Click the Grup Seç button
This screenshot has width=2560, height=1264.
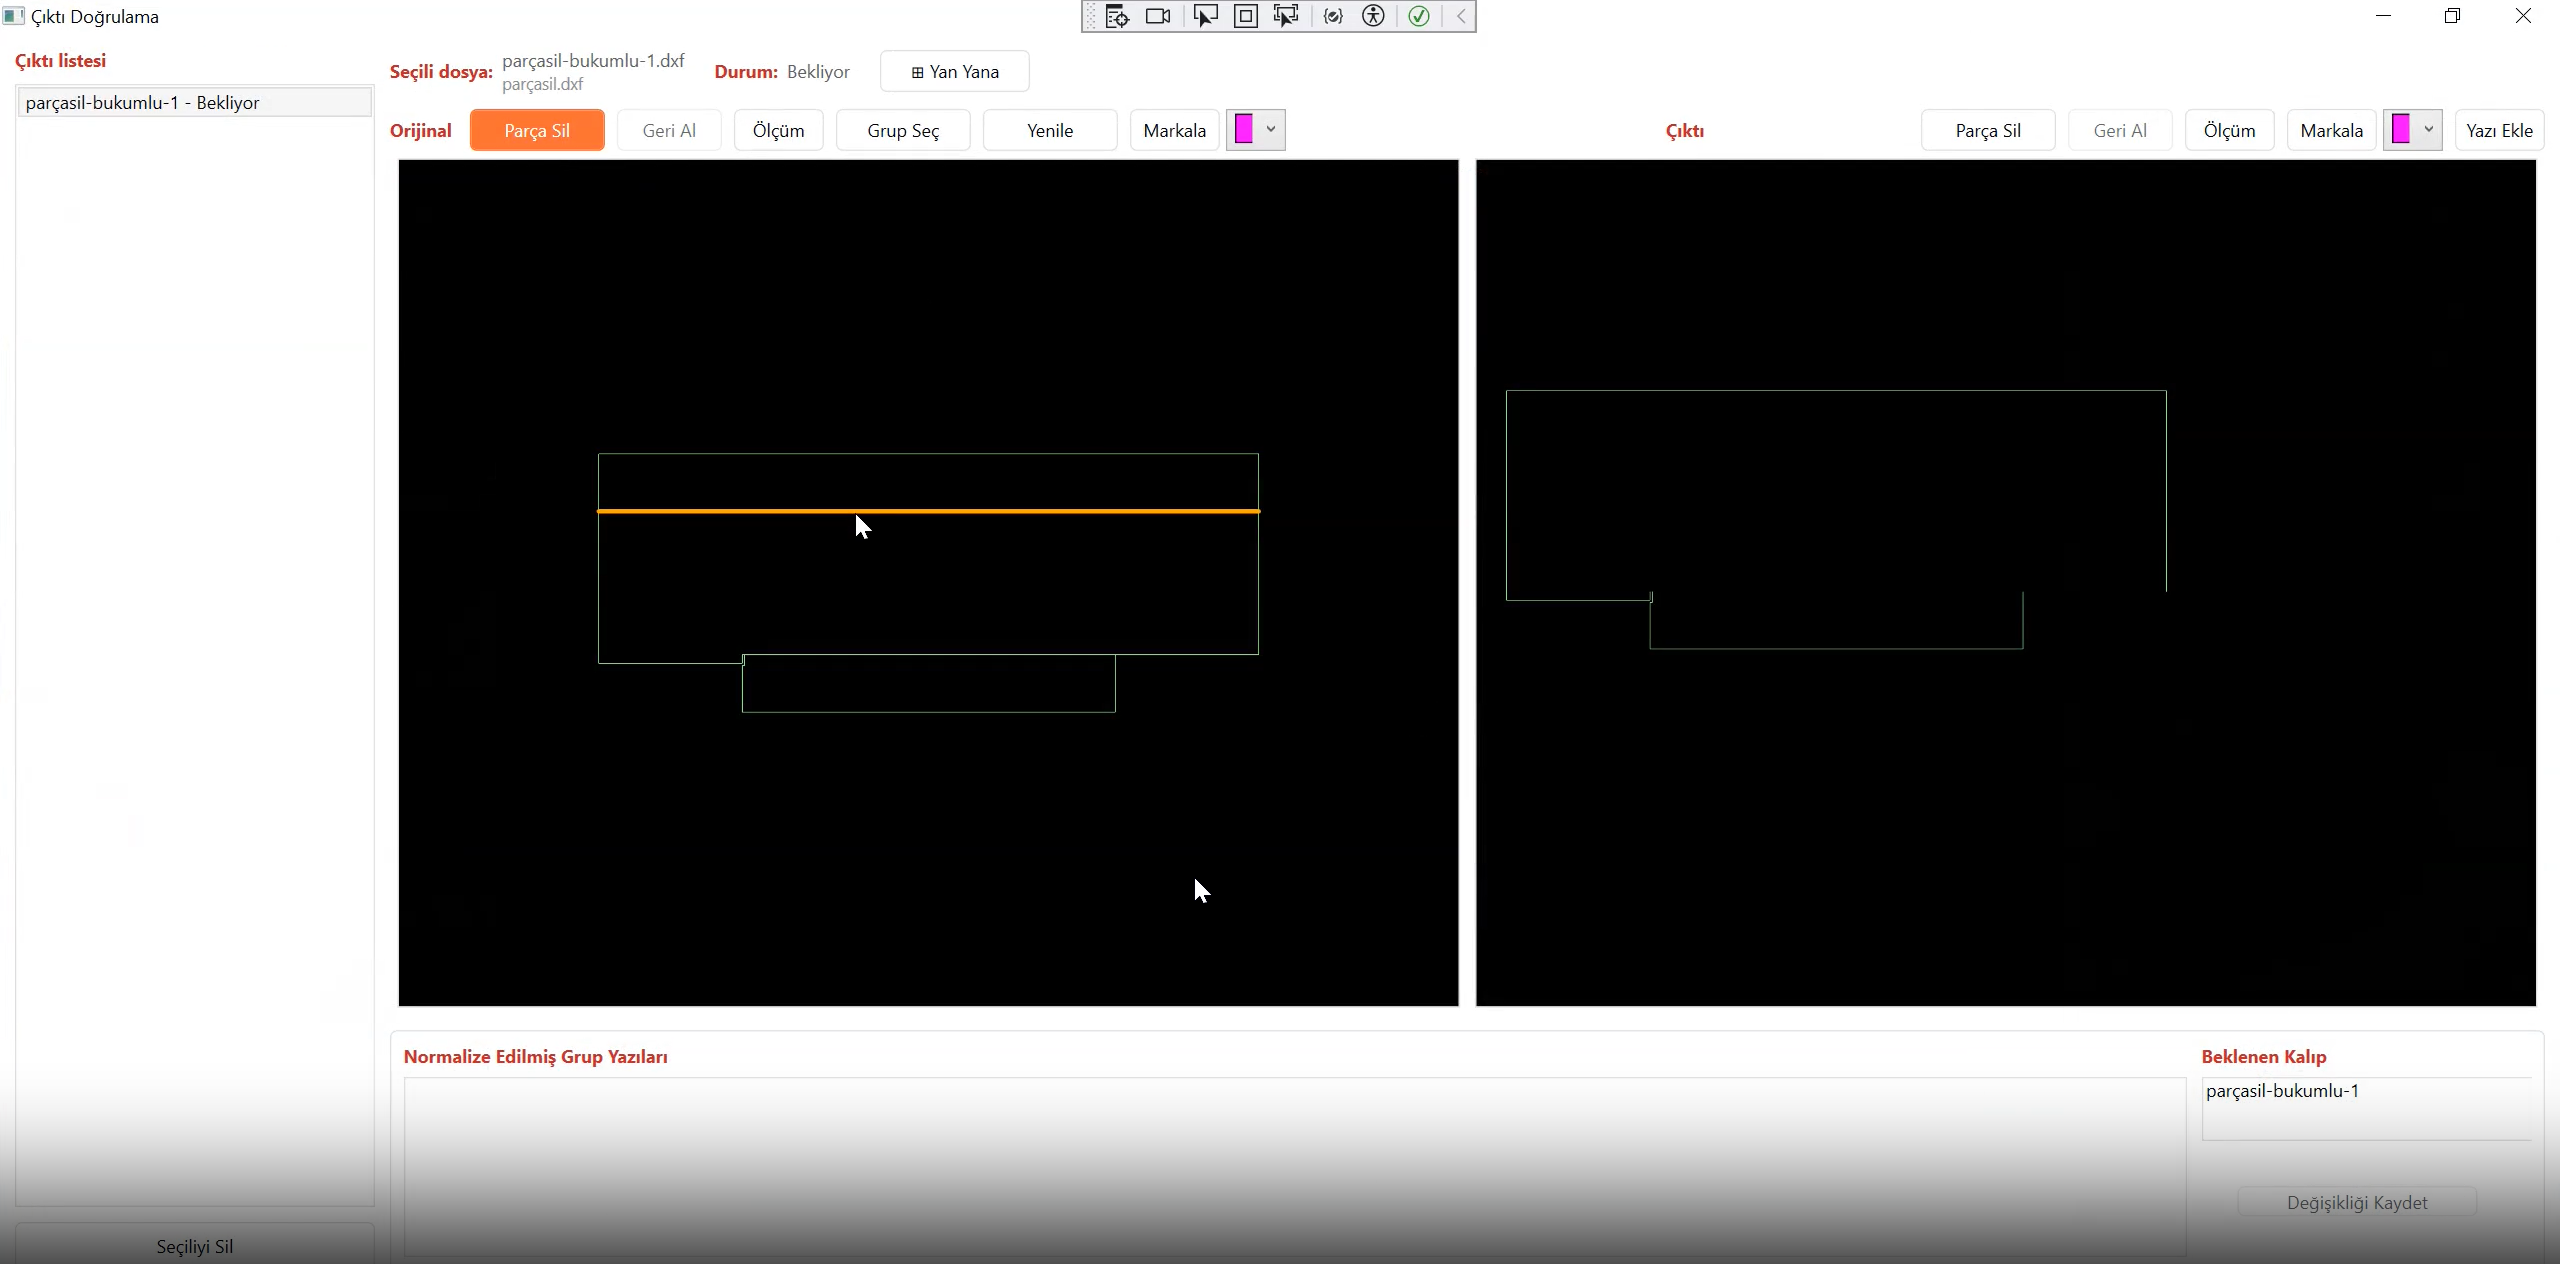click(902, 131)
